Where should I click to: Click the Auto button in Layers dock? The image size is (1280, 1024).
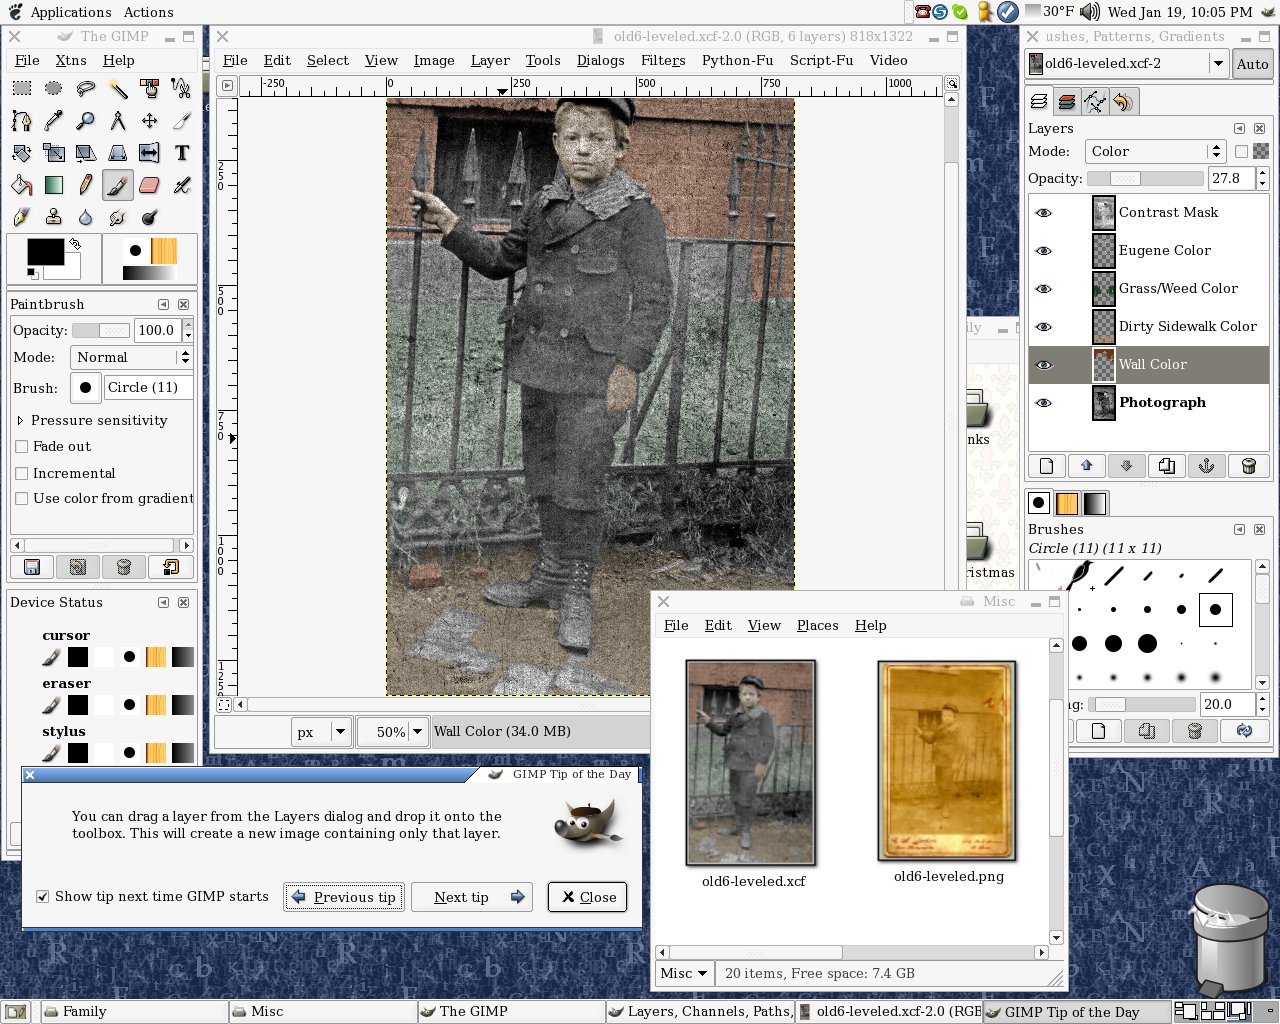pos(1252,64)
